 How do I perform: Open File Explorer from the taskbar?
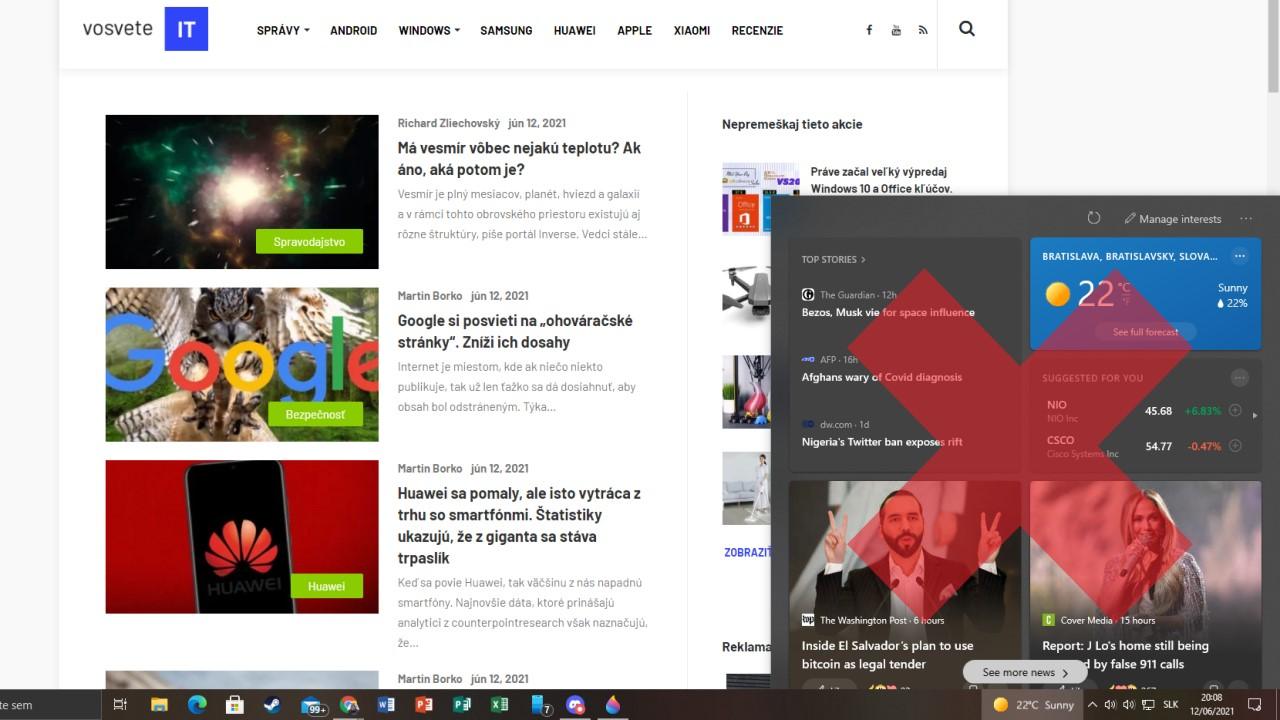tap(159, 705)
